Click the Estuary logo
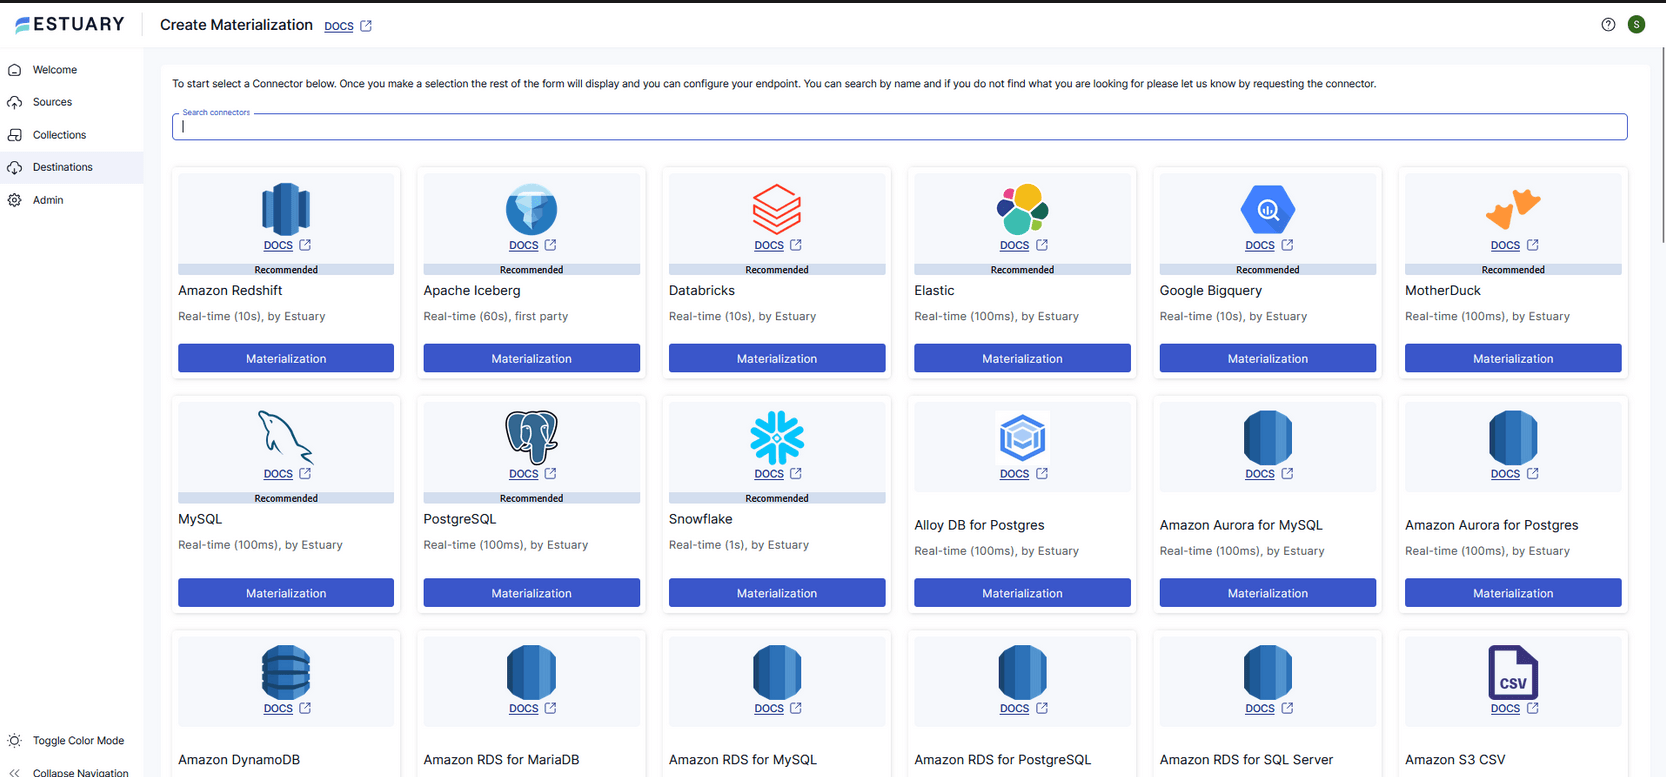1666x777 pixels. [x=69, y=24]
